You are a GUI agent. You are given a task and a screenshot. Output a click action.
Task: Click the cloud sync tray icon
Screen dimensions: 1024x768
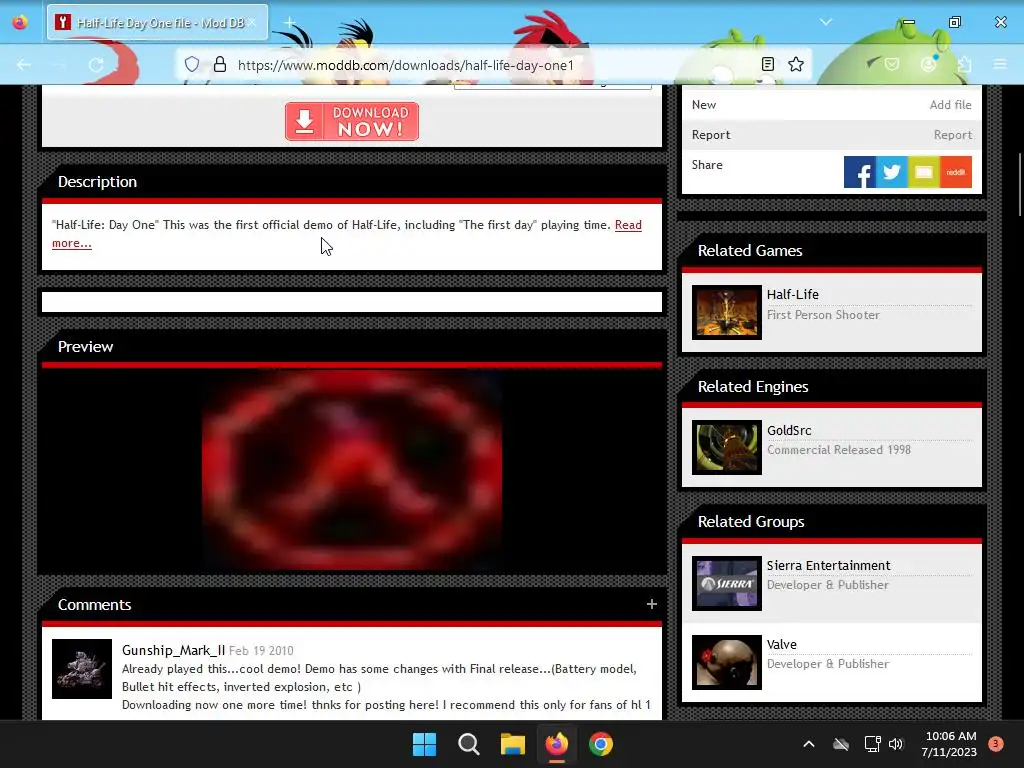841,744
